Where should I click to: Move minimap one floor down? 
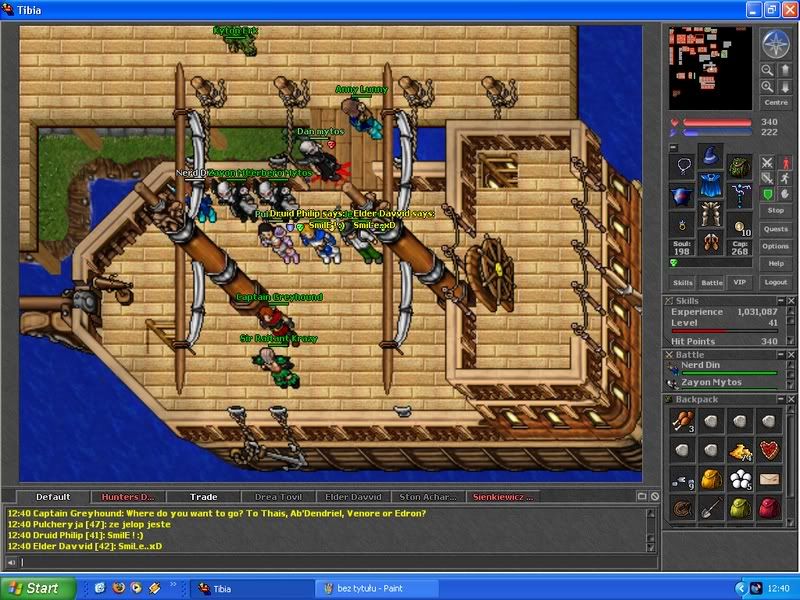tap(785, 87)
